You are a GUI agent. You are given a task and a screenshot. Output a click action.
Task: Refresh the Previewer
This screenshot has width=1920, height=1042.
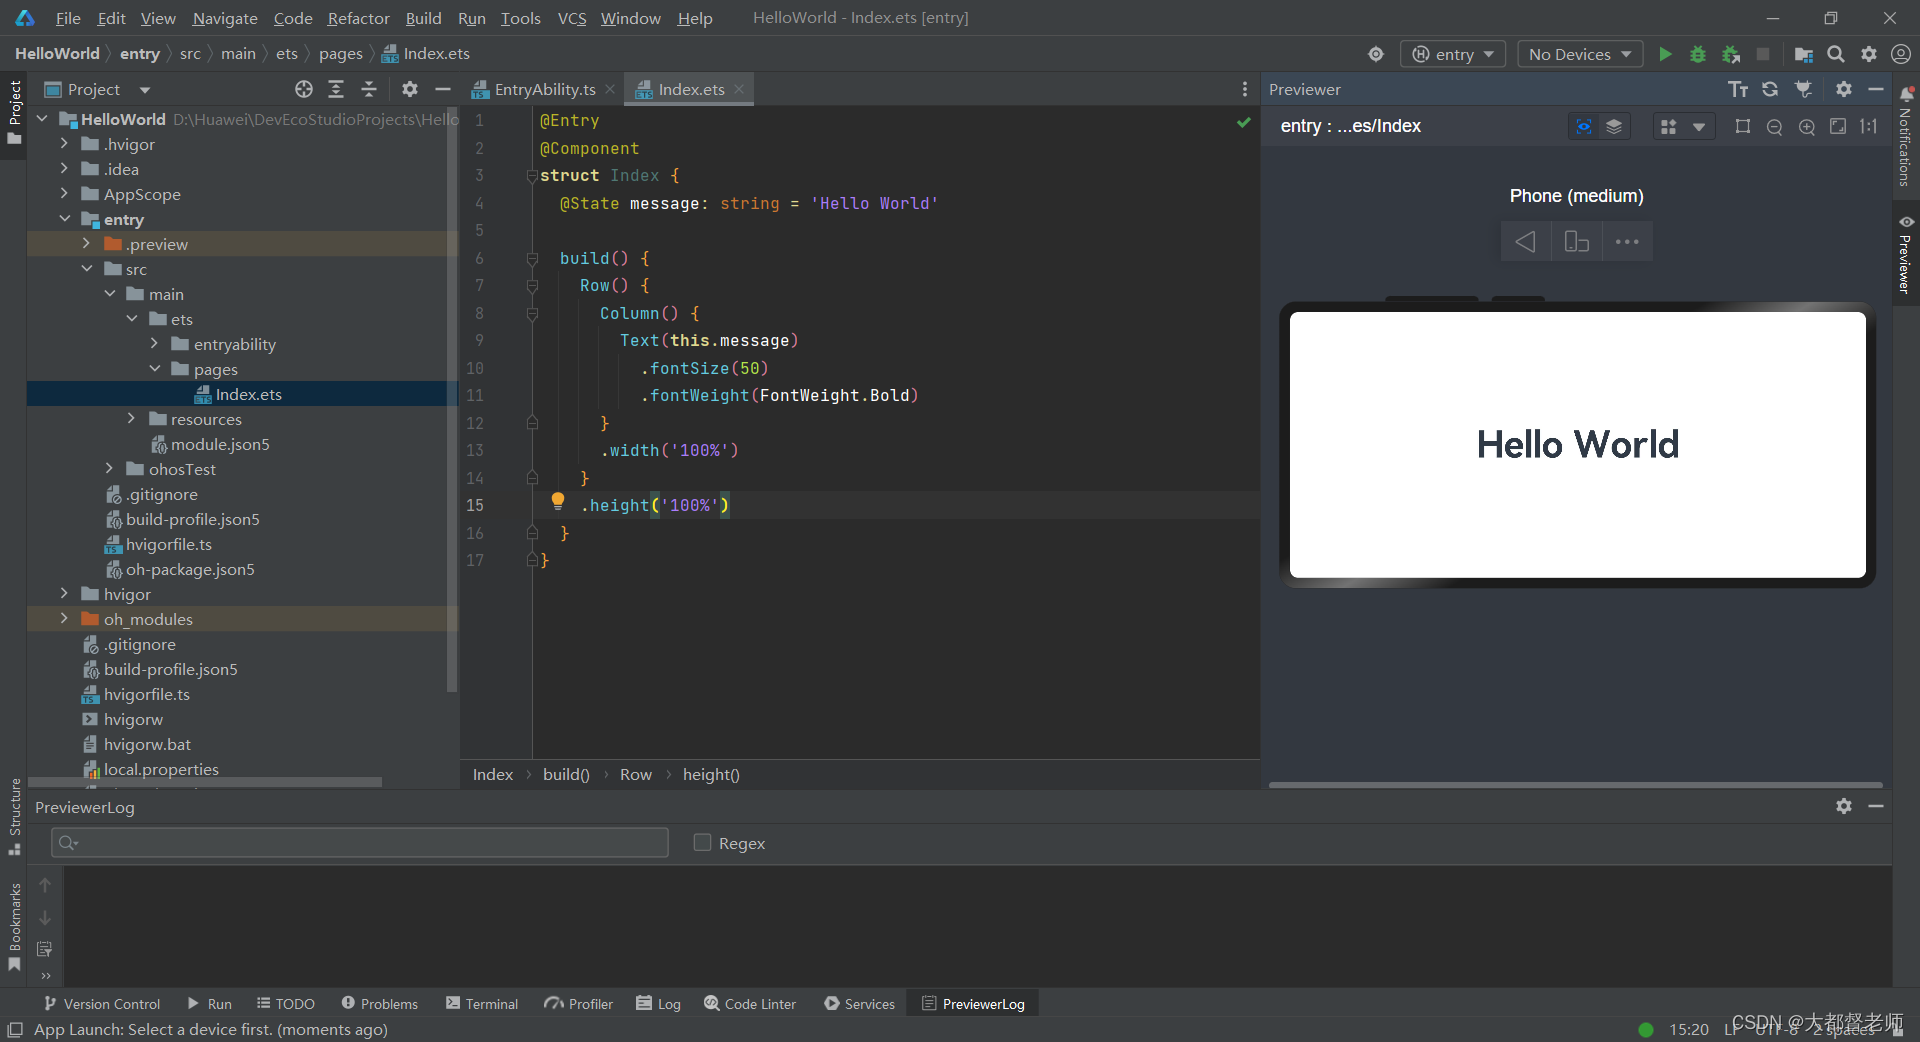[1770, 89]
